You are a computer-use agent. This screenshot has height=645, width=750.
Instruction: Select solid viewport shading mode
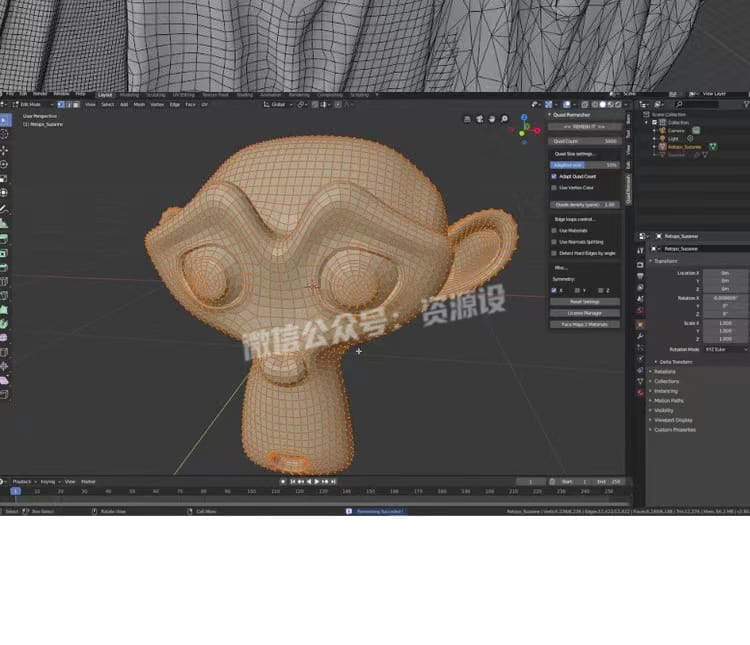coord(602,104)
